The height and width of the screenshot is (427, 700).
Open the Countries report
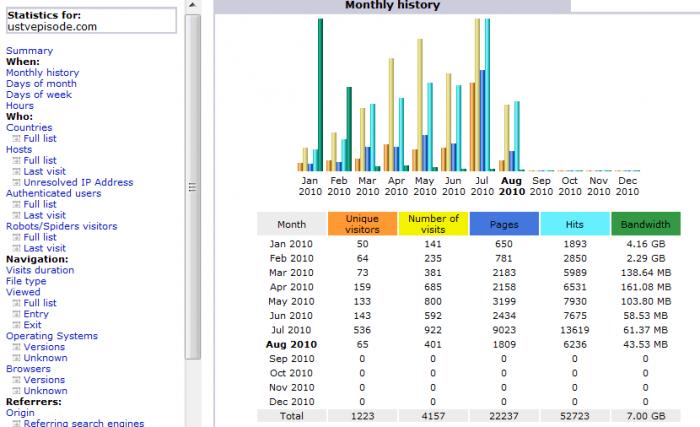pos(29,127)
